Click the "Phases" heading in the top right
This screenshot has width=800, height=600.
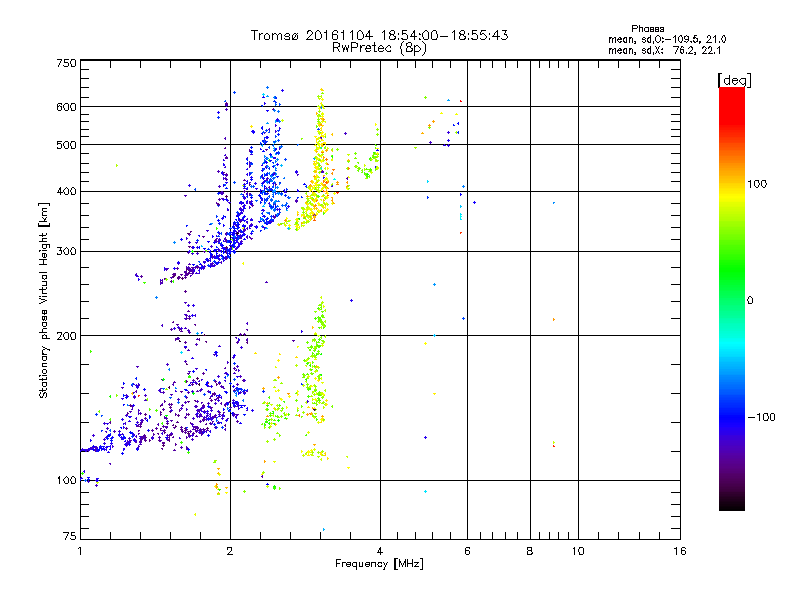[647, 29]
